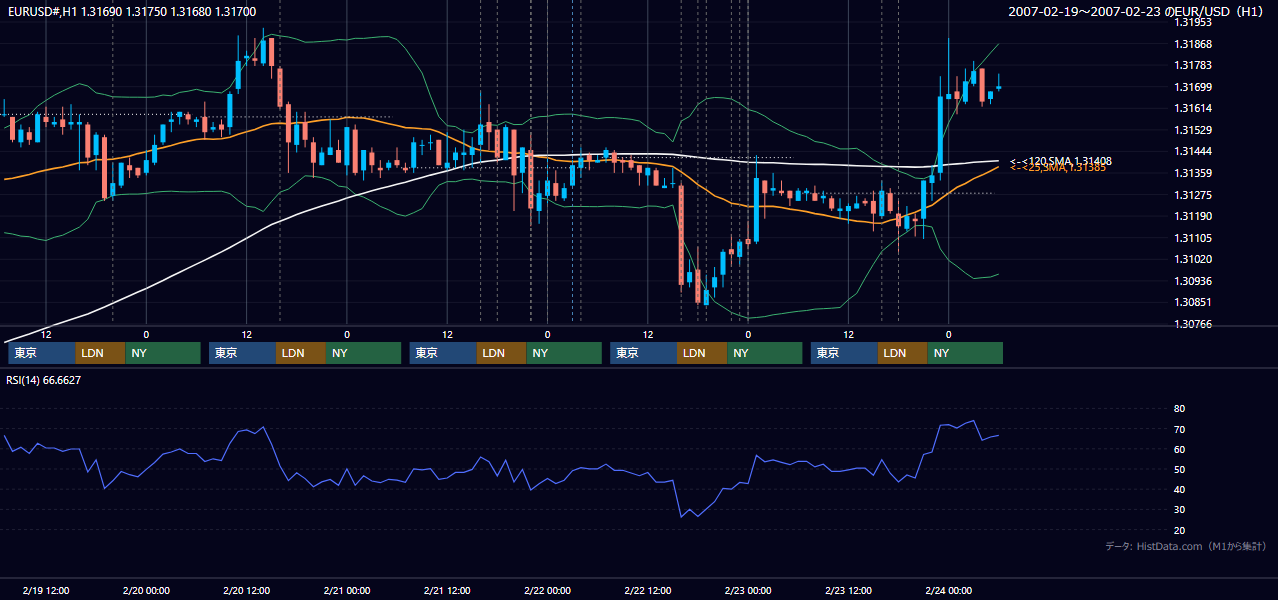Image resolution: width=1278 pixels, height=600 pixels.
Task: Click RSI scale value 60
Action: point(1179,449)
